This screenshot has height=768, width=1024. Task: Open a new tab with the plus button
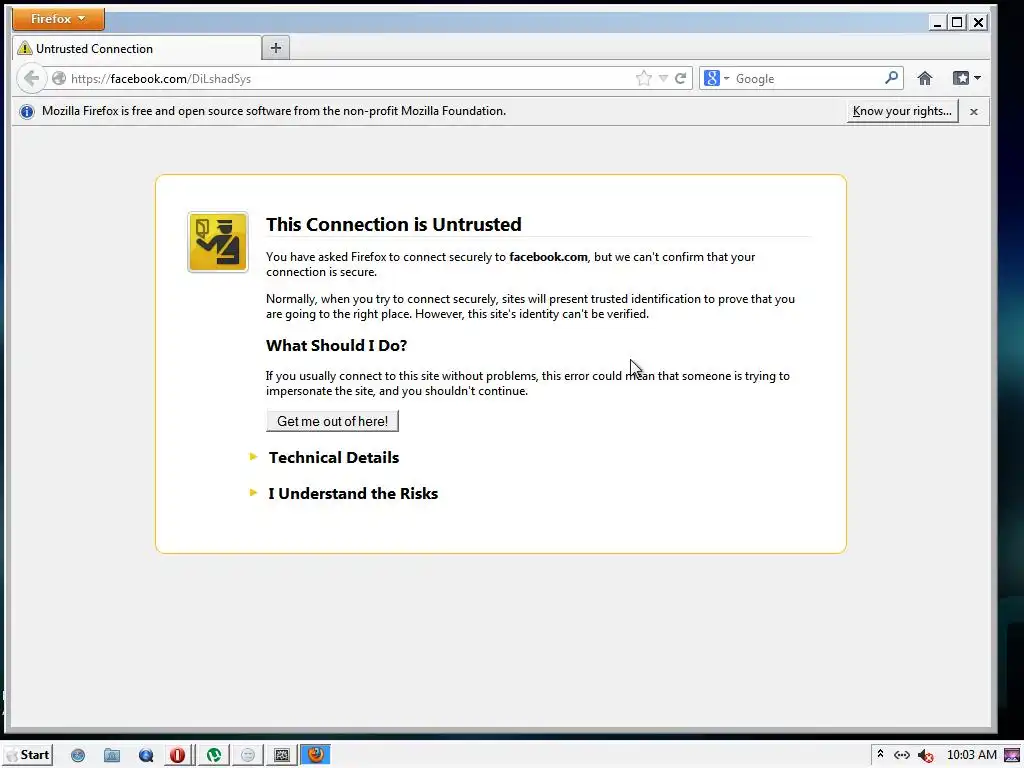tap(276, 48)
